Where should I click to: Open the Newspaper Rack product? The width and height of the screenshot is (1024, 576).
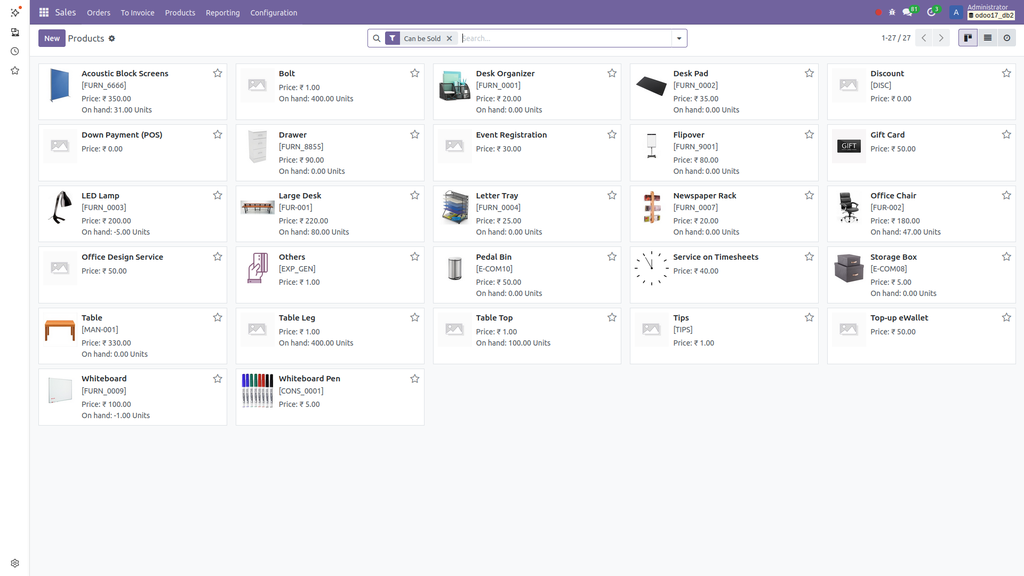724,214
